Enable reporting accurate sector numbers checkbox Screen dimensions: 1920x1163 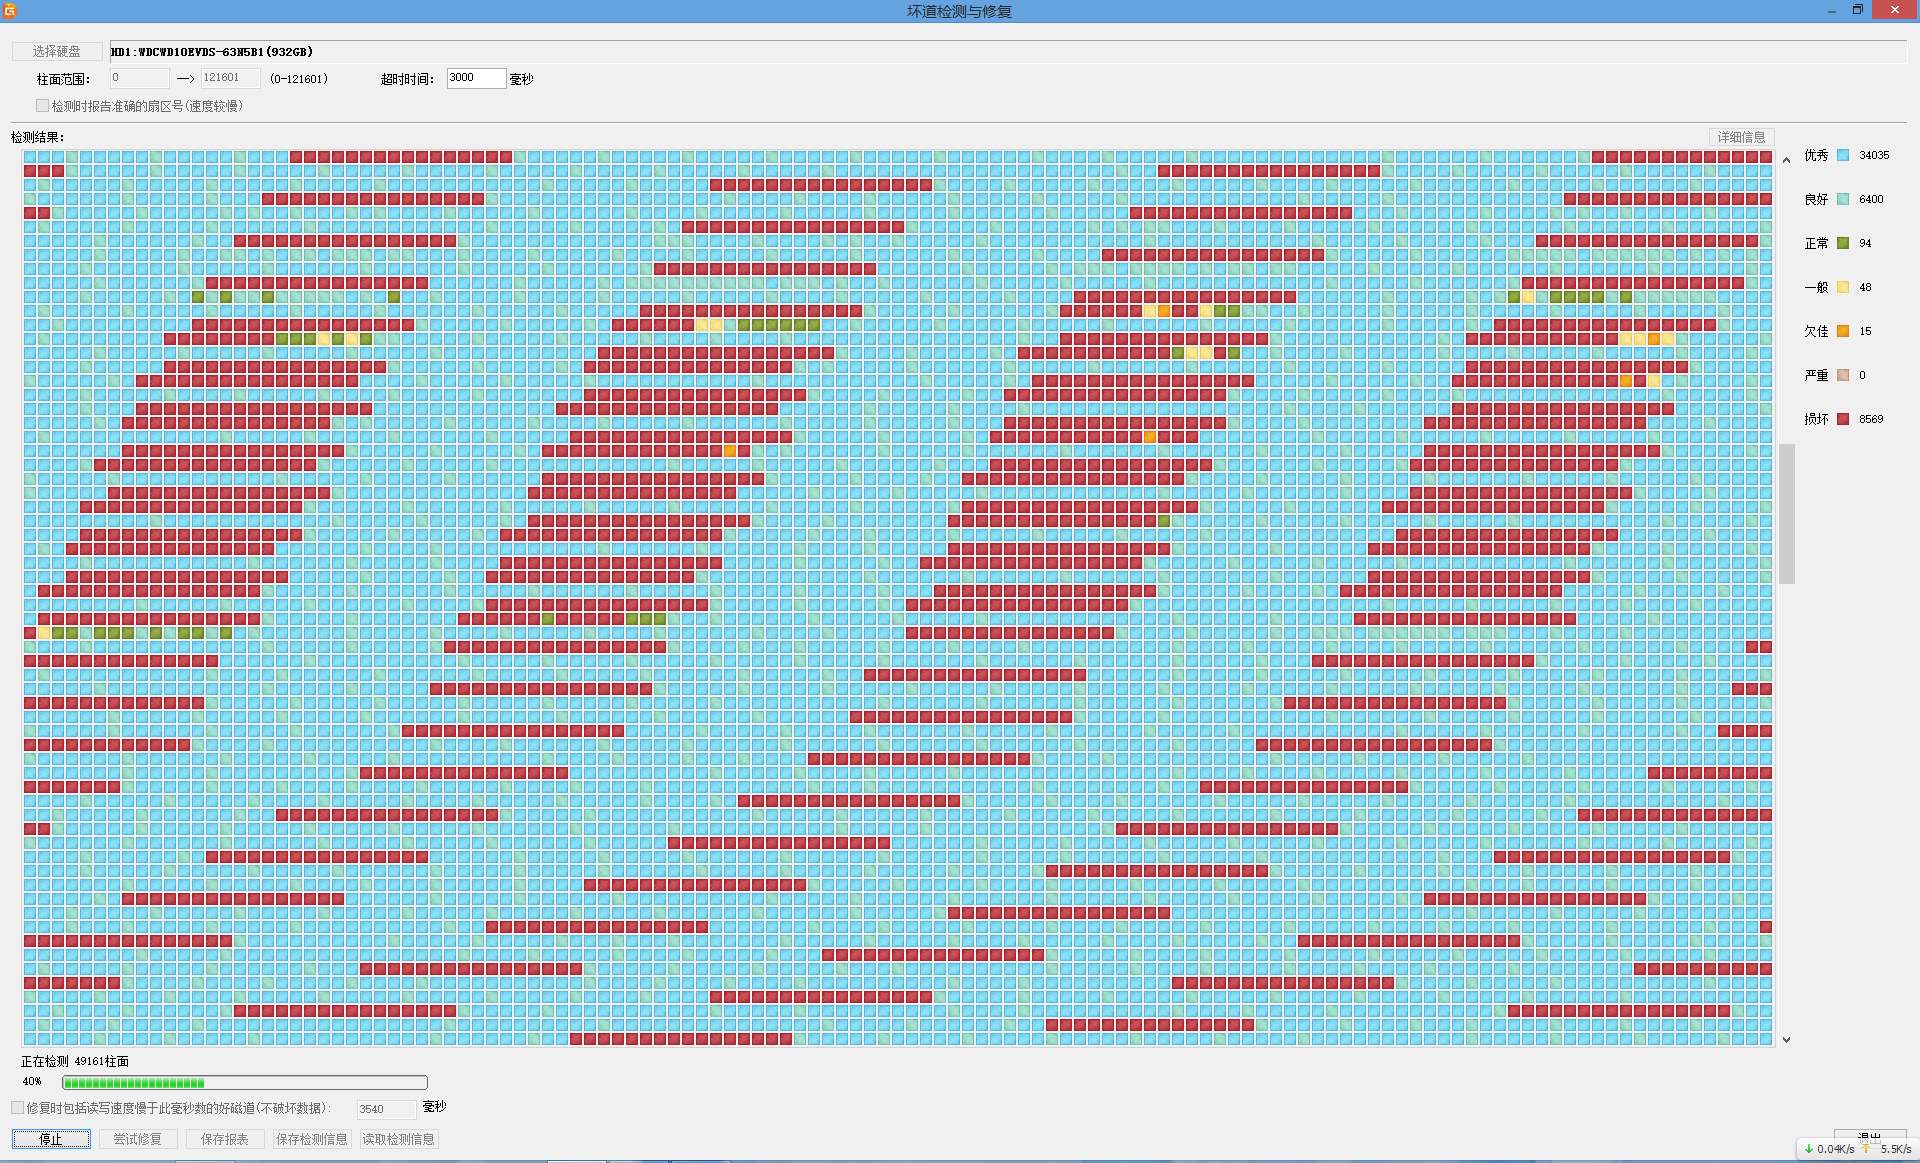tap(43, 106)
